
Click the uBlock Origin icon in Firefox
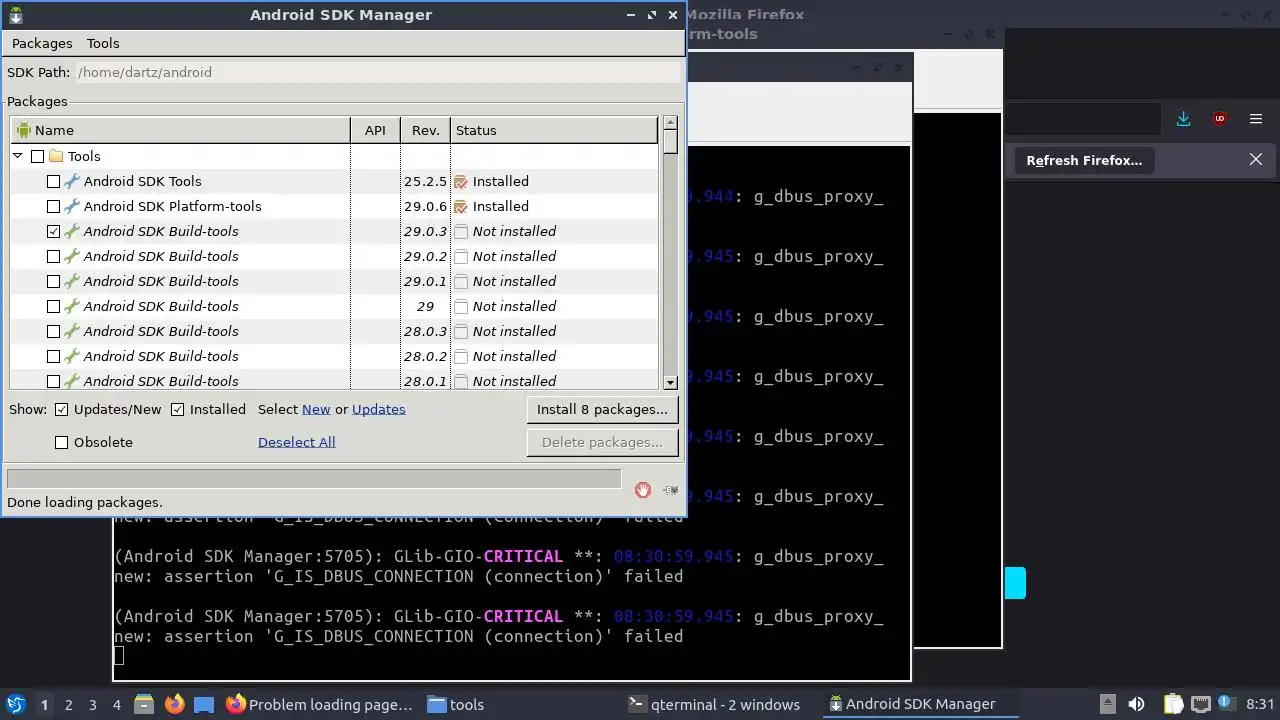[1219, 118]
